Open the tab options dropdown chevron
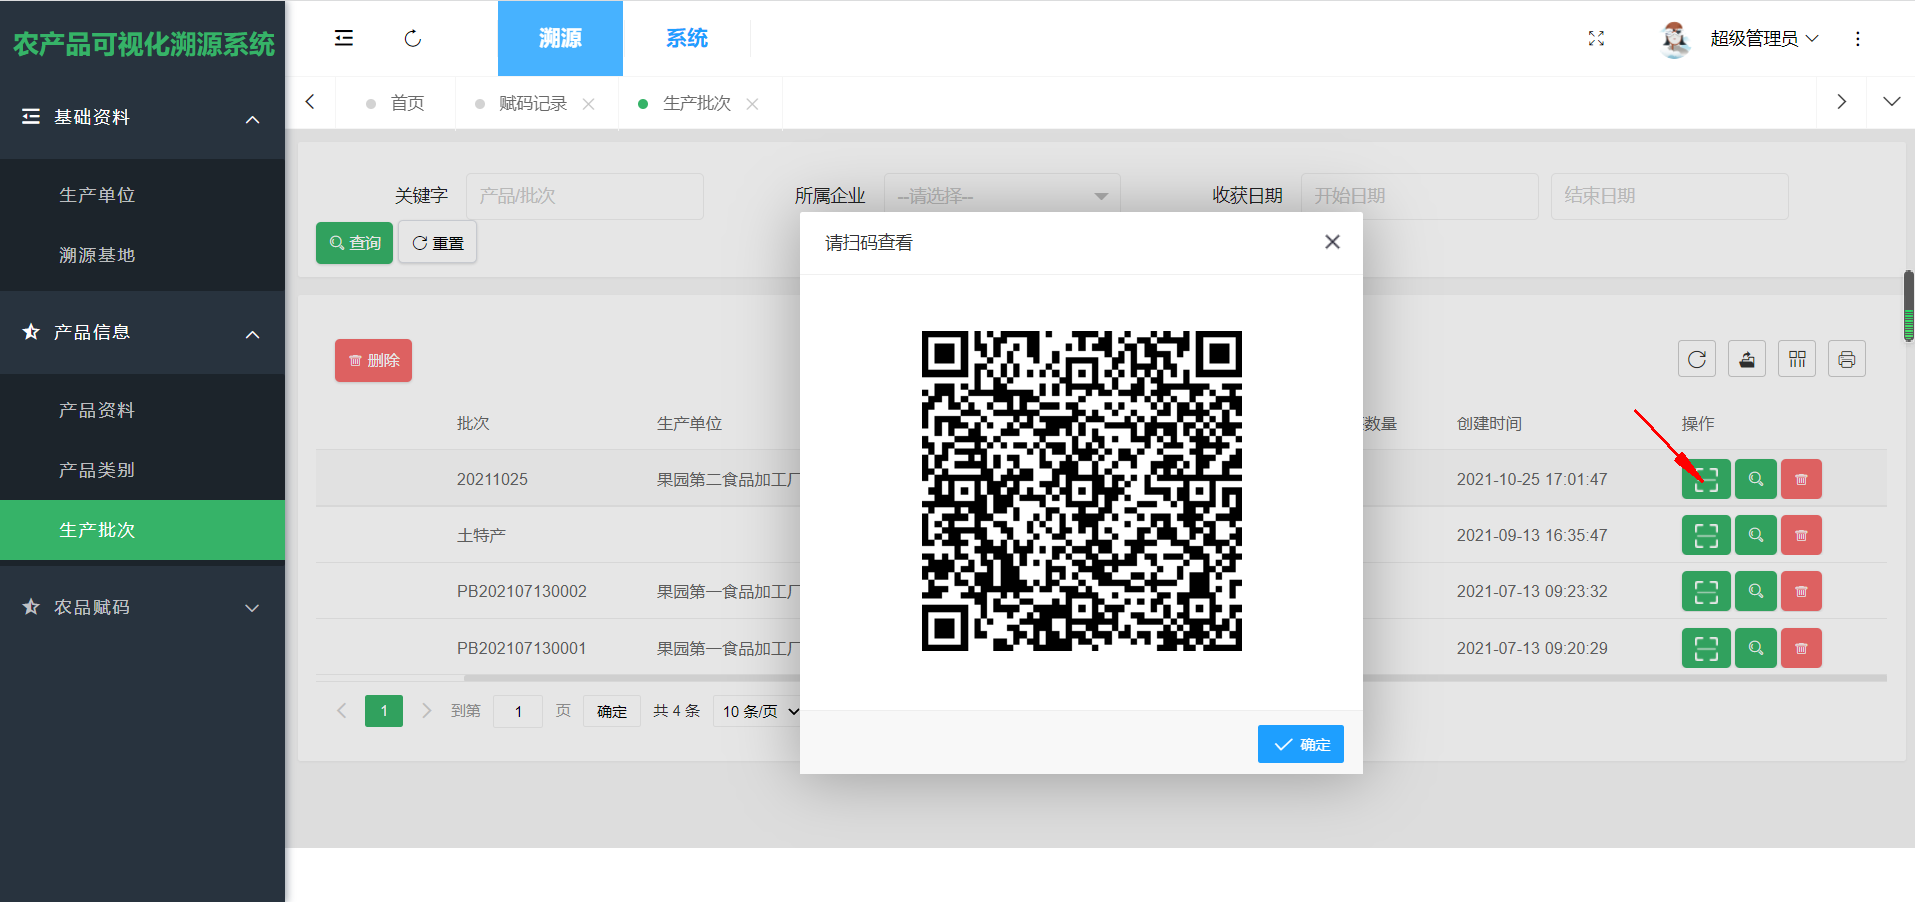The width and height of the screenshot is (1915, 902). tap(1891, 102)
